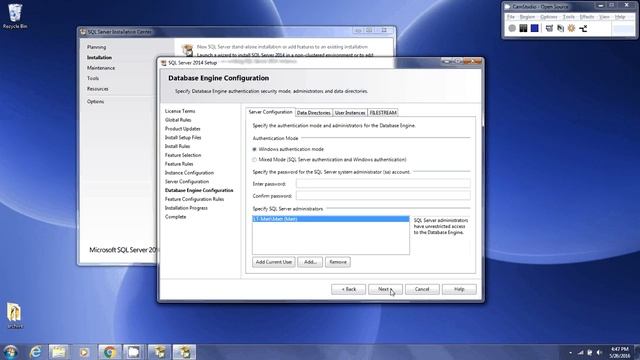The width and height of the screenshot is (640, 360).
Task: Open Windows Explorer from taskbar
Action: (x=59, y=351)
